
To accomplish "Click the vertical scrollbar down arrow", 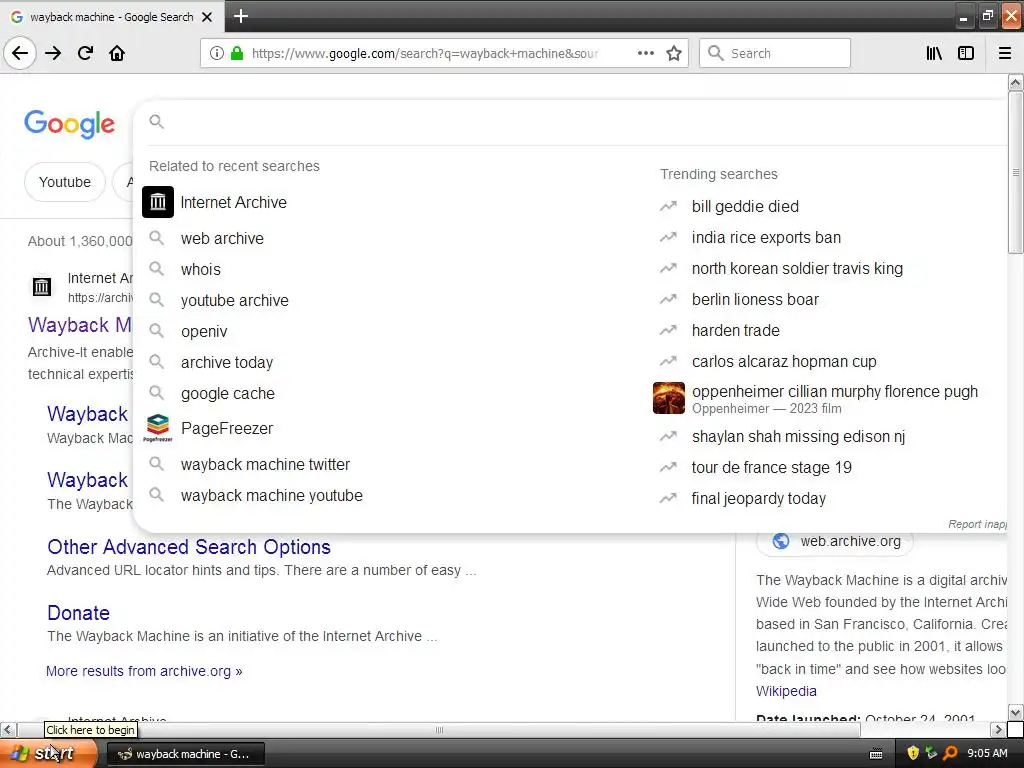I will (1015, 712).
